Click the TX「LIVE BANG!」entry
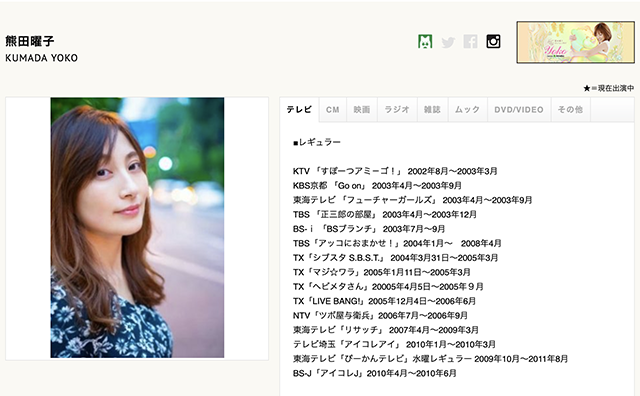This screenshot has height=396, width=640. pyautogui.click(x=384, y=301)
